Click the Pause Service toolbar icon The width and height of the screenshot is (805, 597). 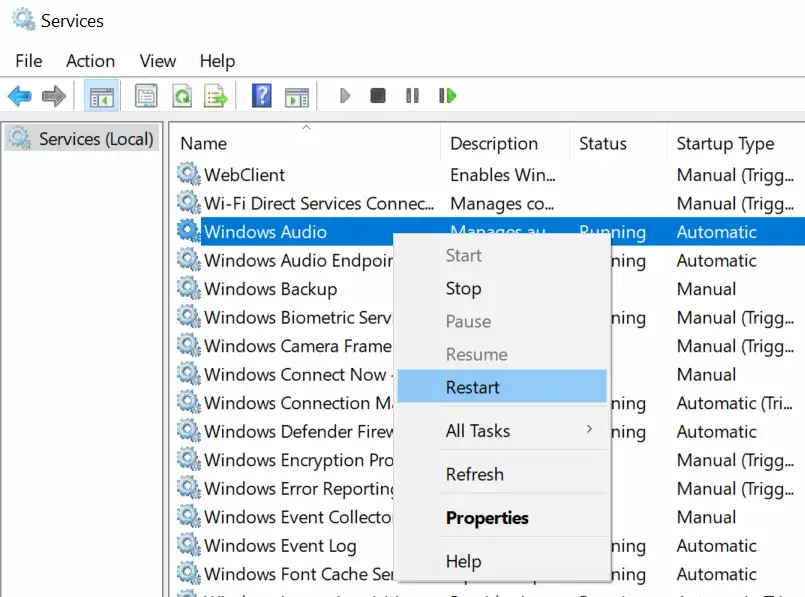[x=411, y=96]
